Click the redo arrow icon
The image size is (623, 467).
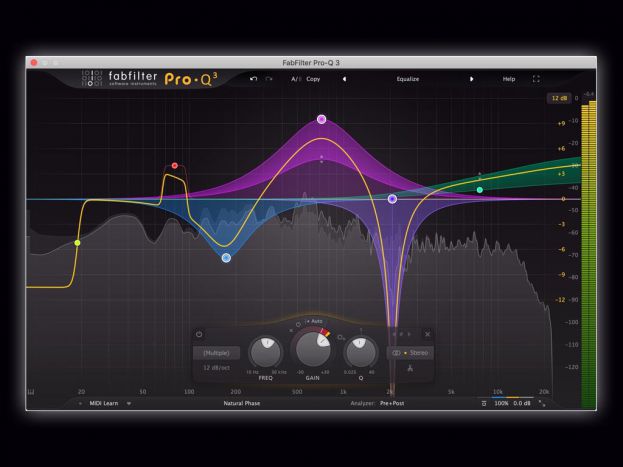269,78
